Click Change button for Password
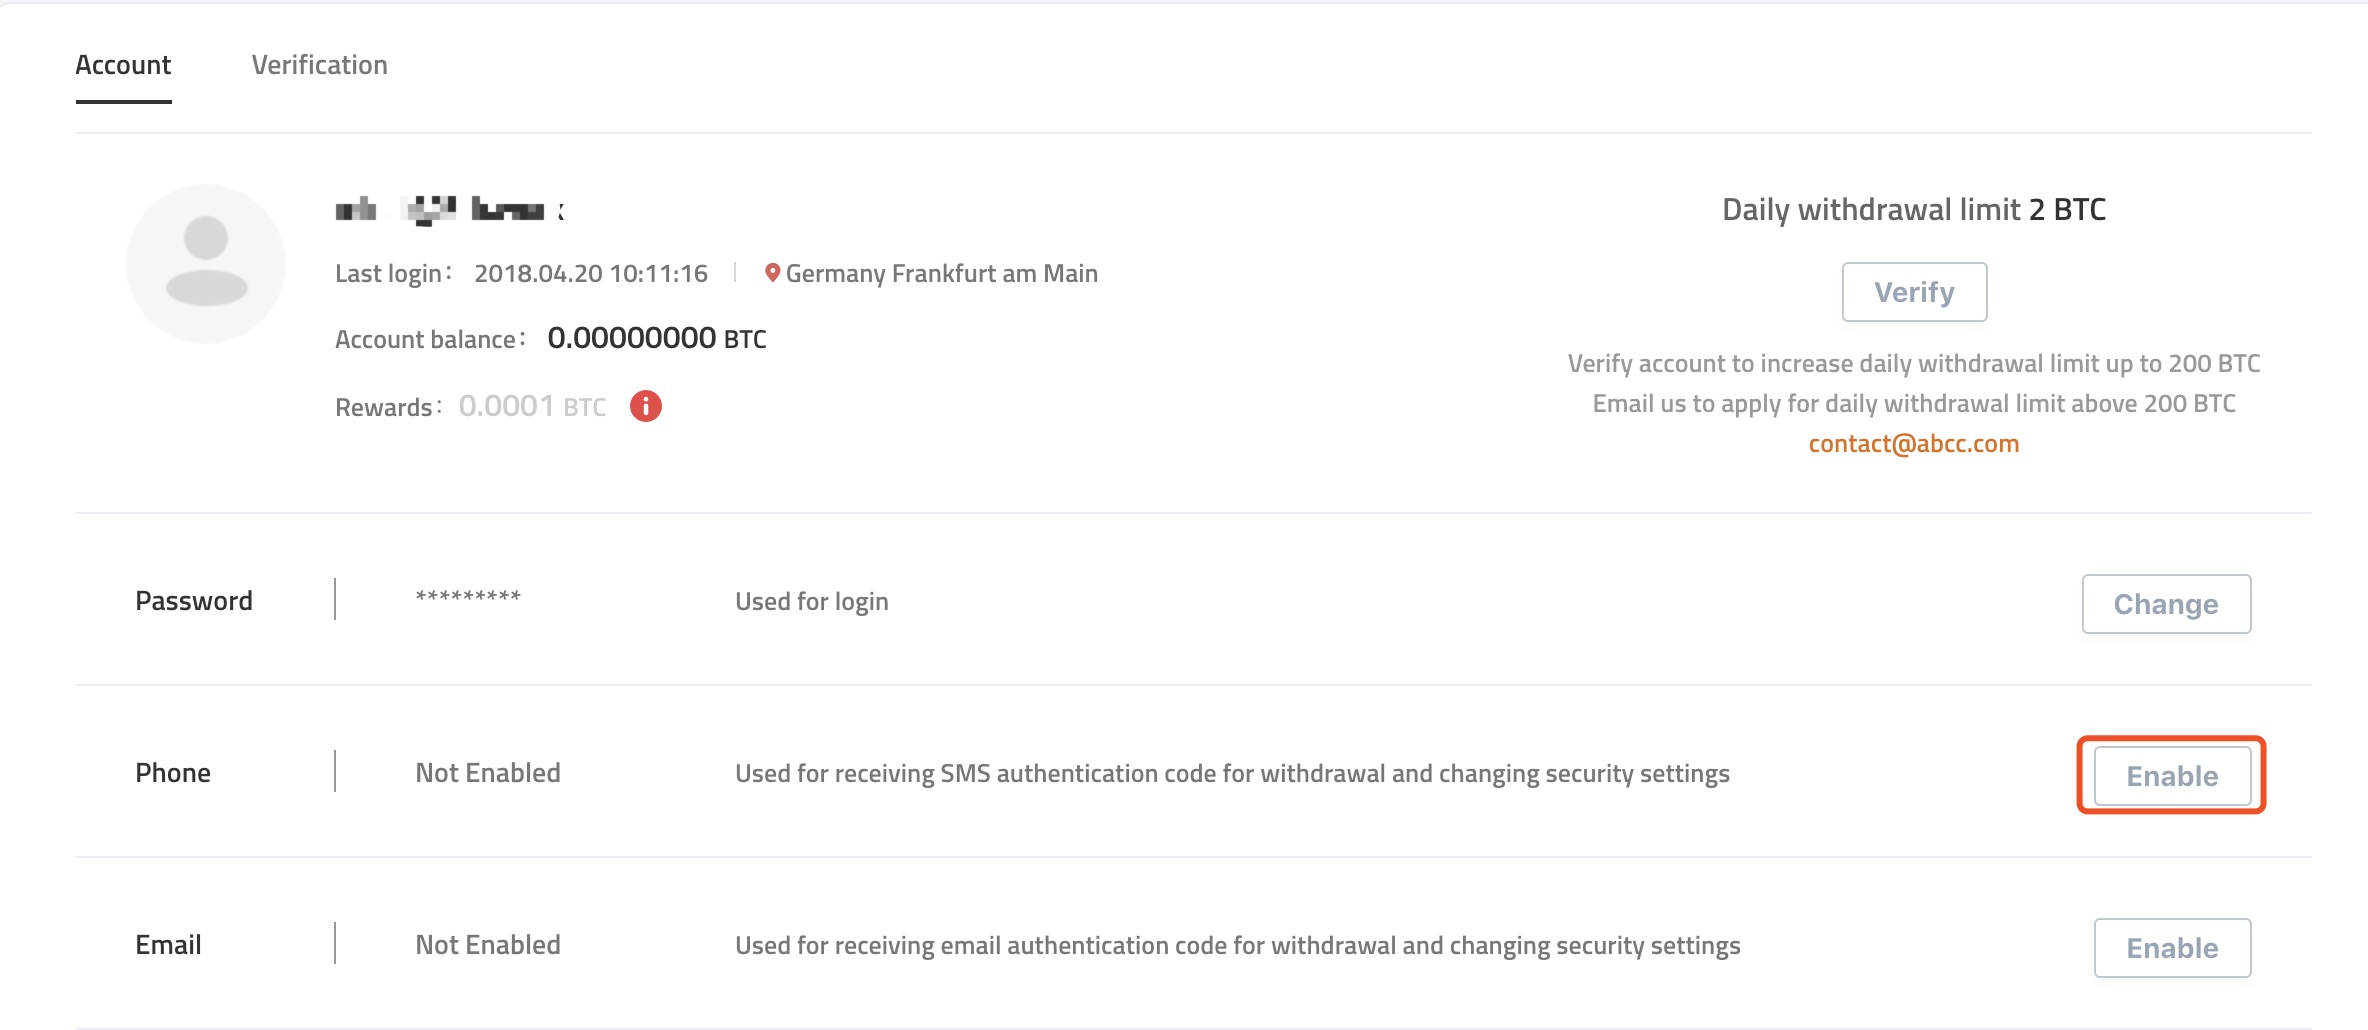This screenshot has width=2368, height=1030. point(2166,604)
